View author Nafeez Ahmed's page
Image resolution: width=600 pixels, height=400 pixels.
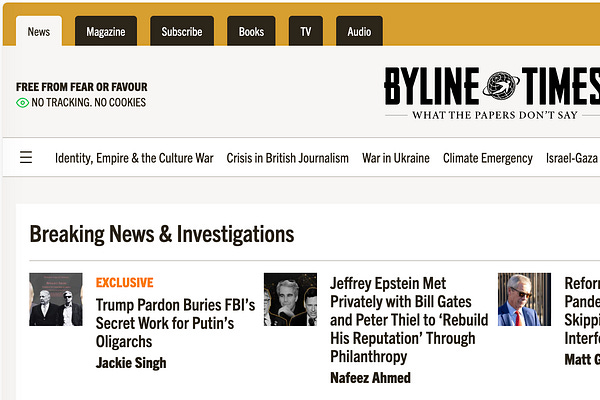370,378
